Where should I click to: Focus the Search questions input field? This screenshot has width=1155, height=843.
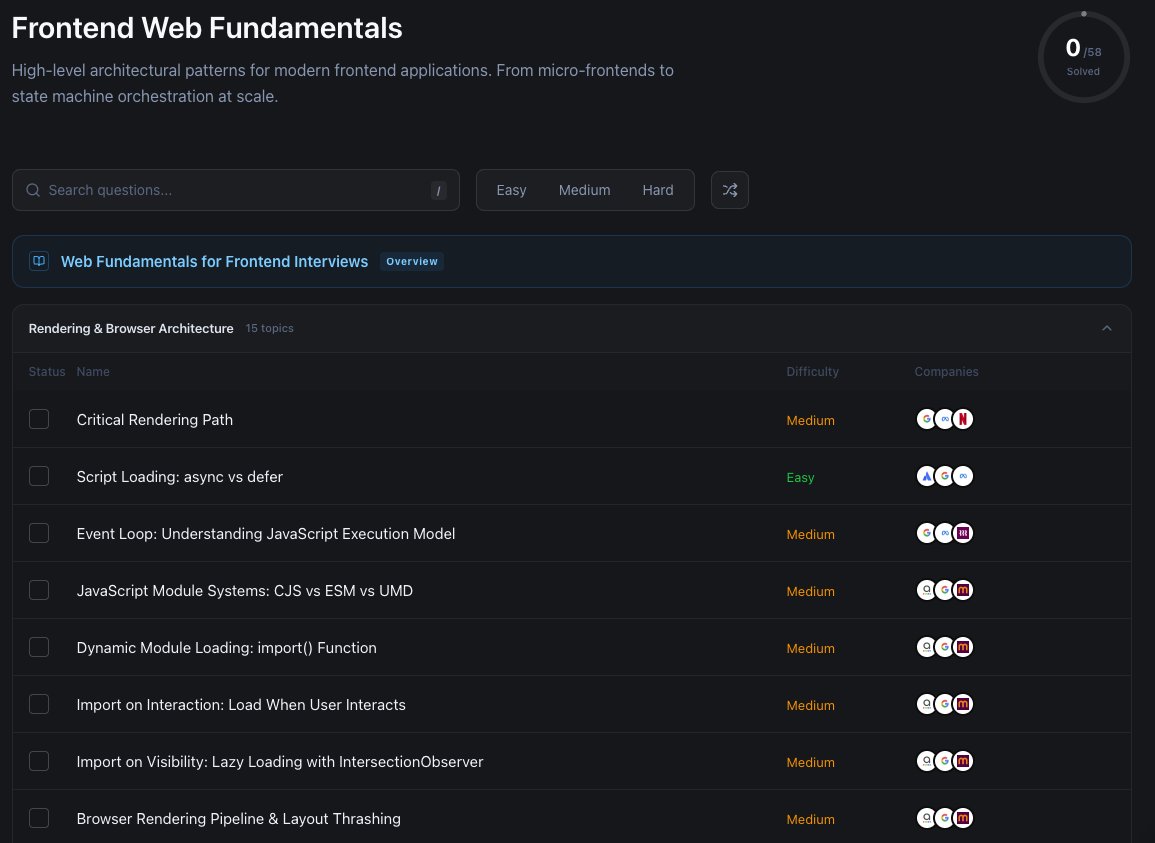click(236, 190)
